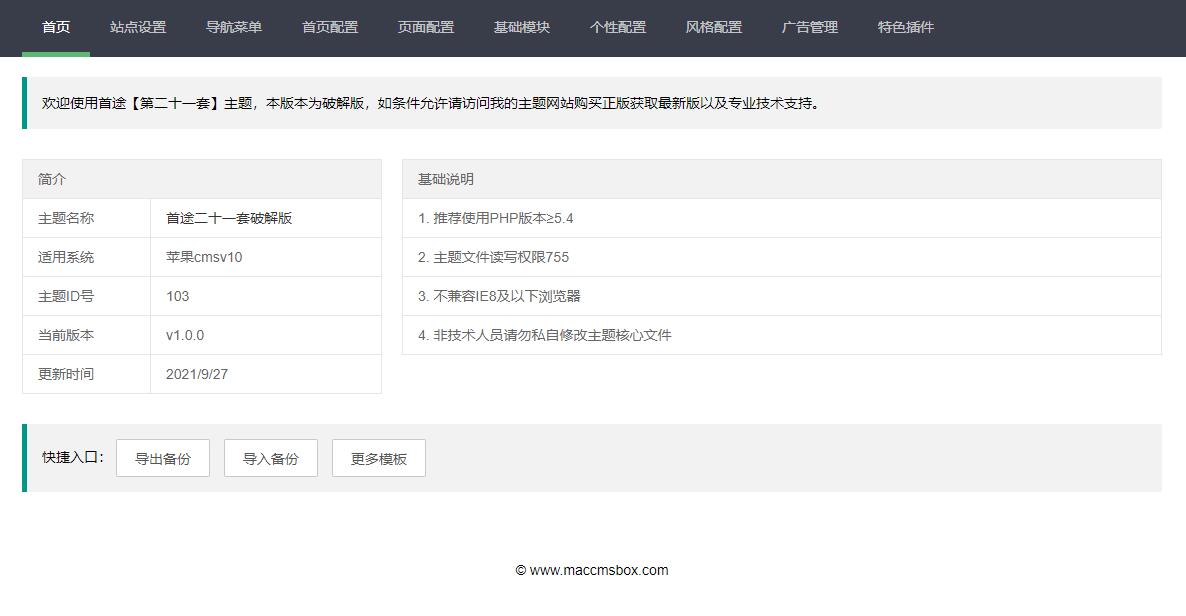Screen dimensions: 1186x616
Task: Select the 页面配置 tab
Action: (426, 28)
